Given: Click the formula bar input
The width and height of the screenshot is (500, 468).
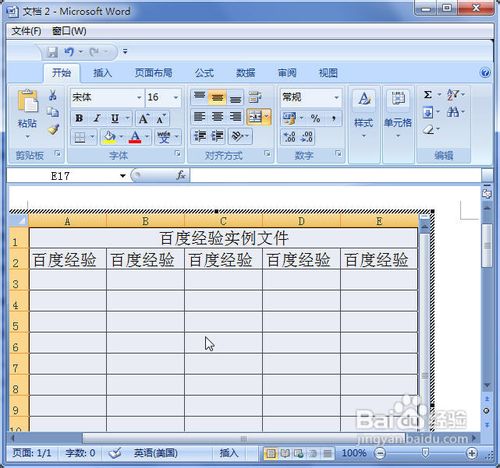Looking at the screenshot, I should click(335, 175).
